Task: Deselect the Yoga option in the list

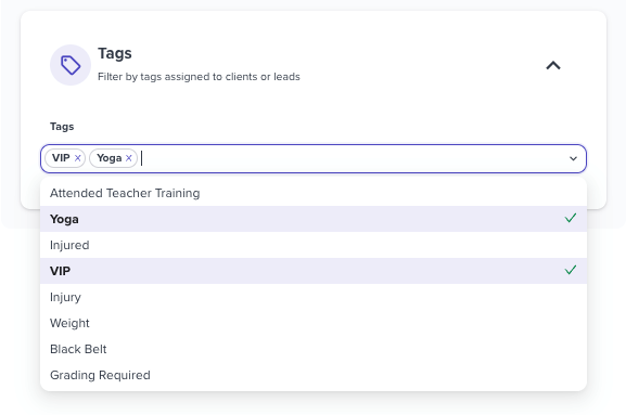Action: [x=313, y=219]
